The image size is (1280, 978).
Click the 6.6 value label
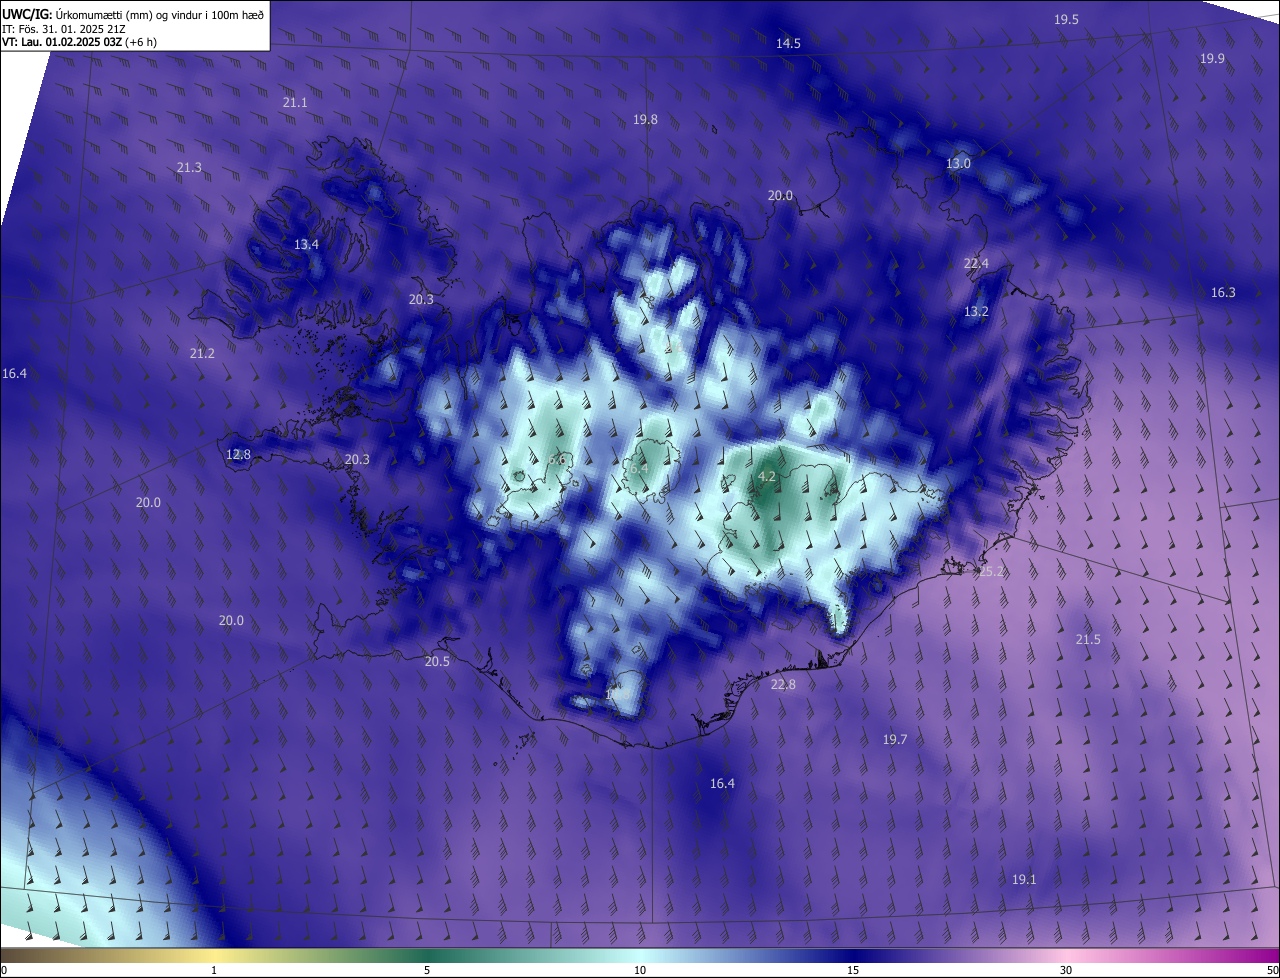click(558, 459)
